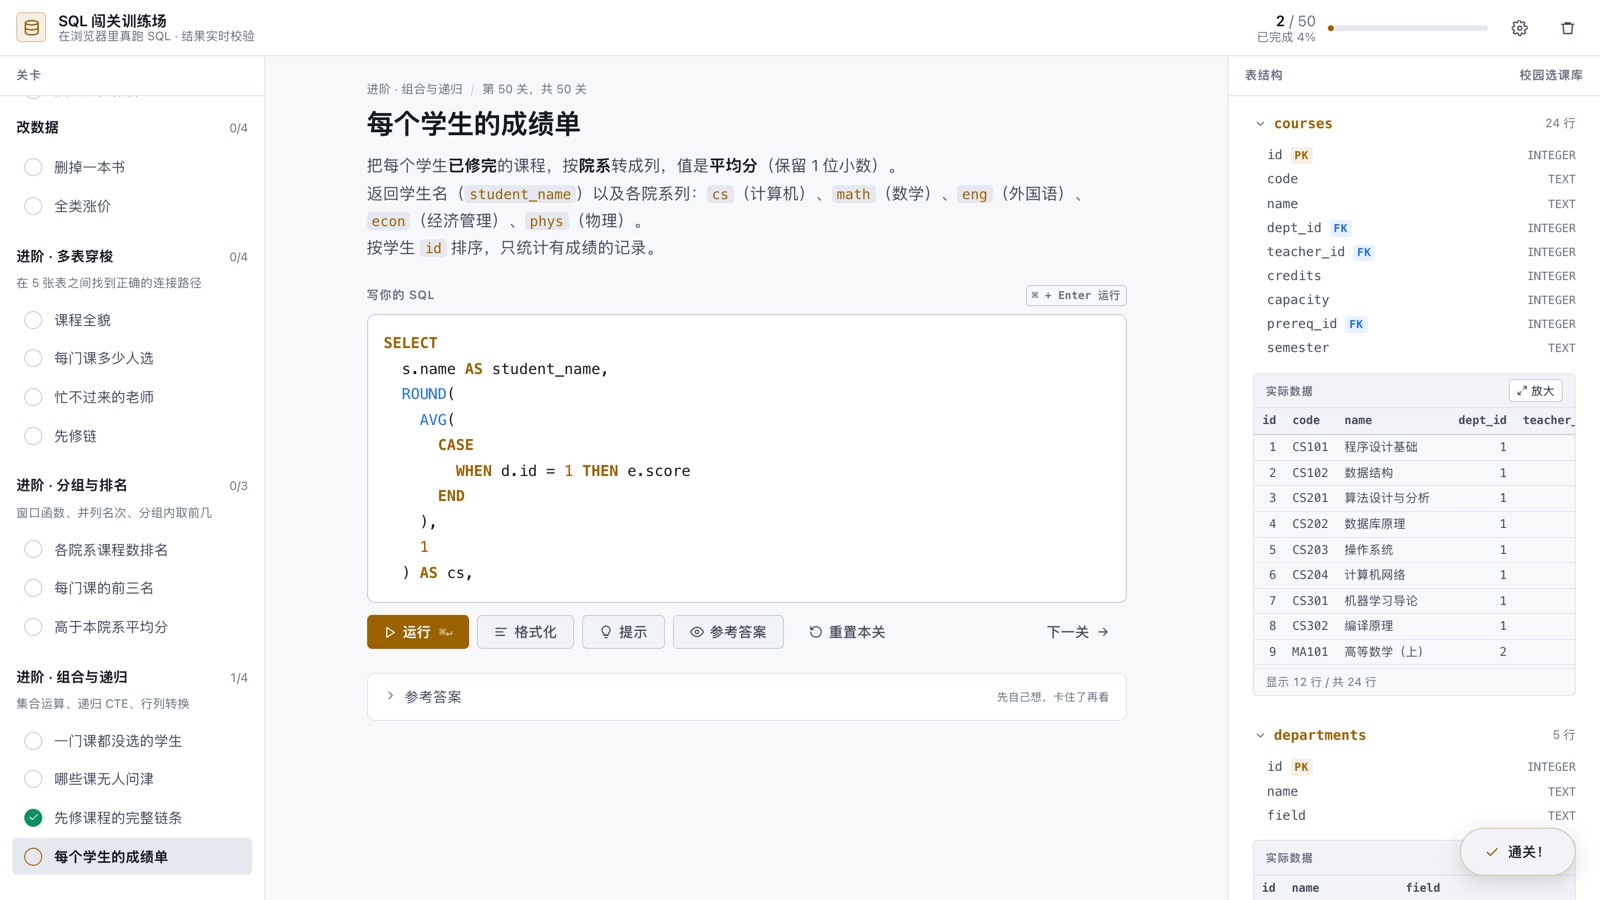Click the 校园选课库 database label
Viewport: 1600px width, 900px height.
tap(1550, 75)
